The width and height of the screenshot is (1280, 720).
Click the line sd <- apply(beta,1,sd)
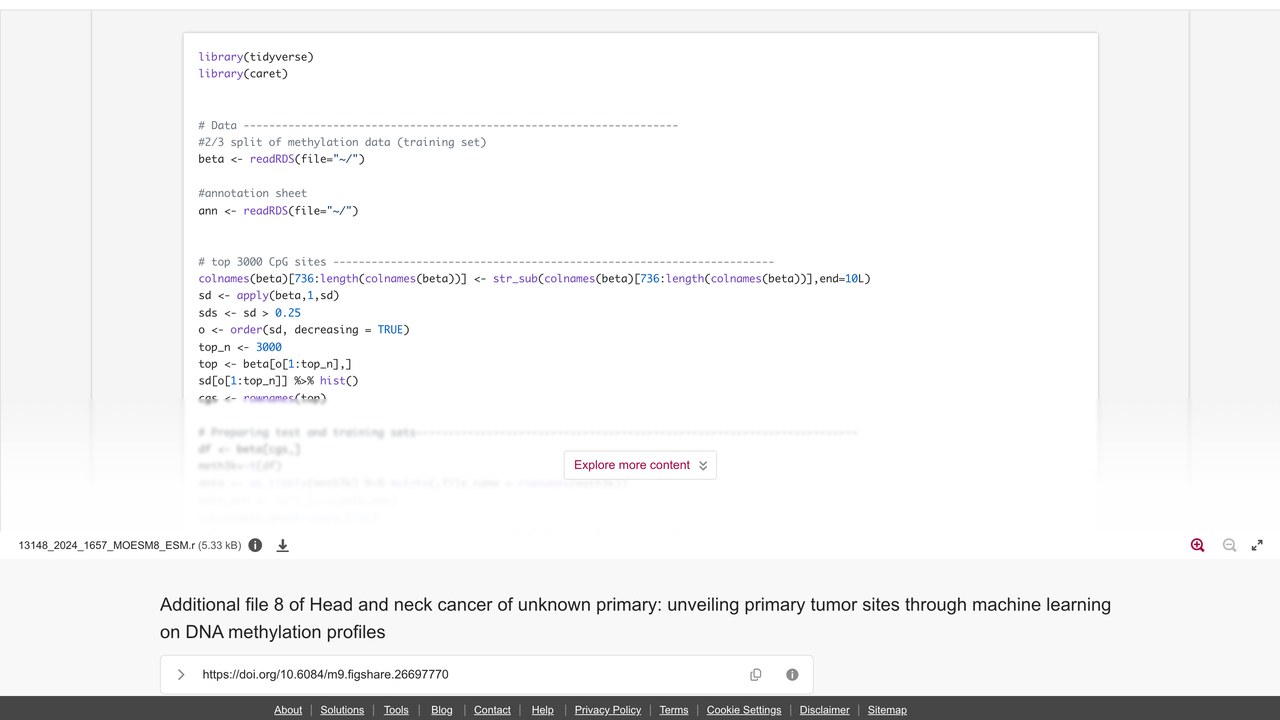point(269,296)
